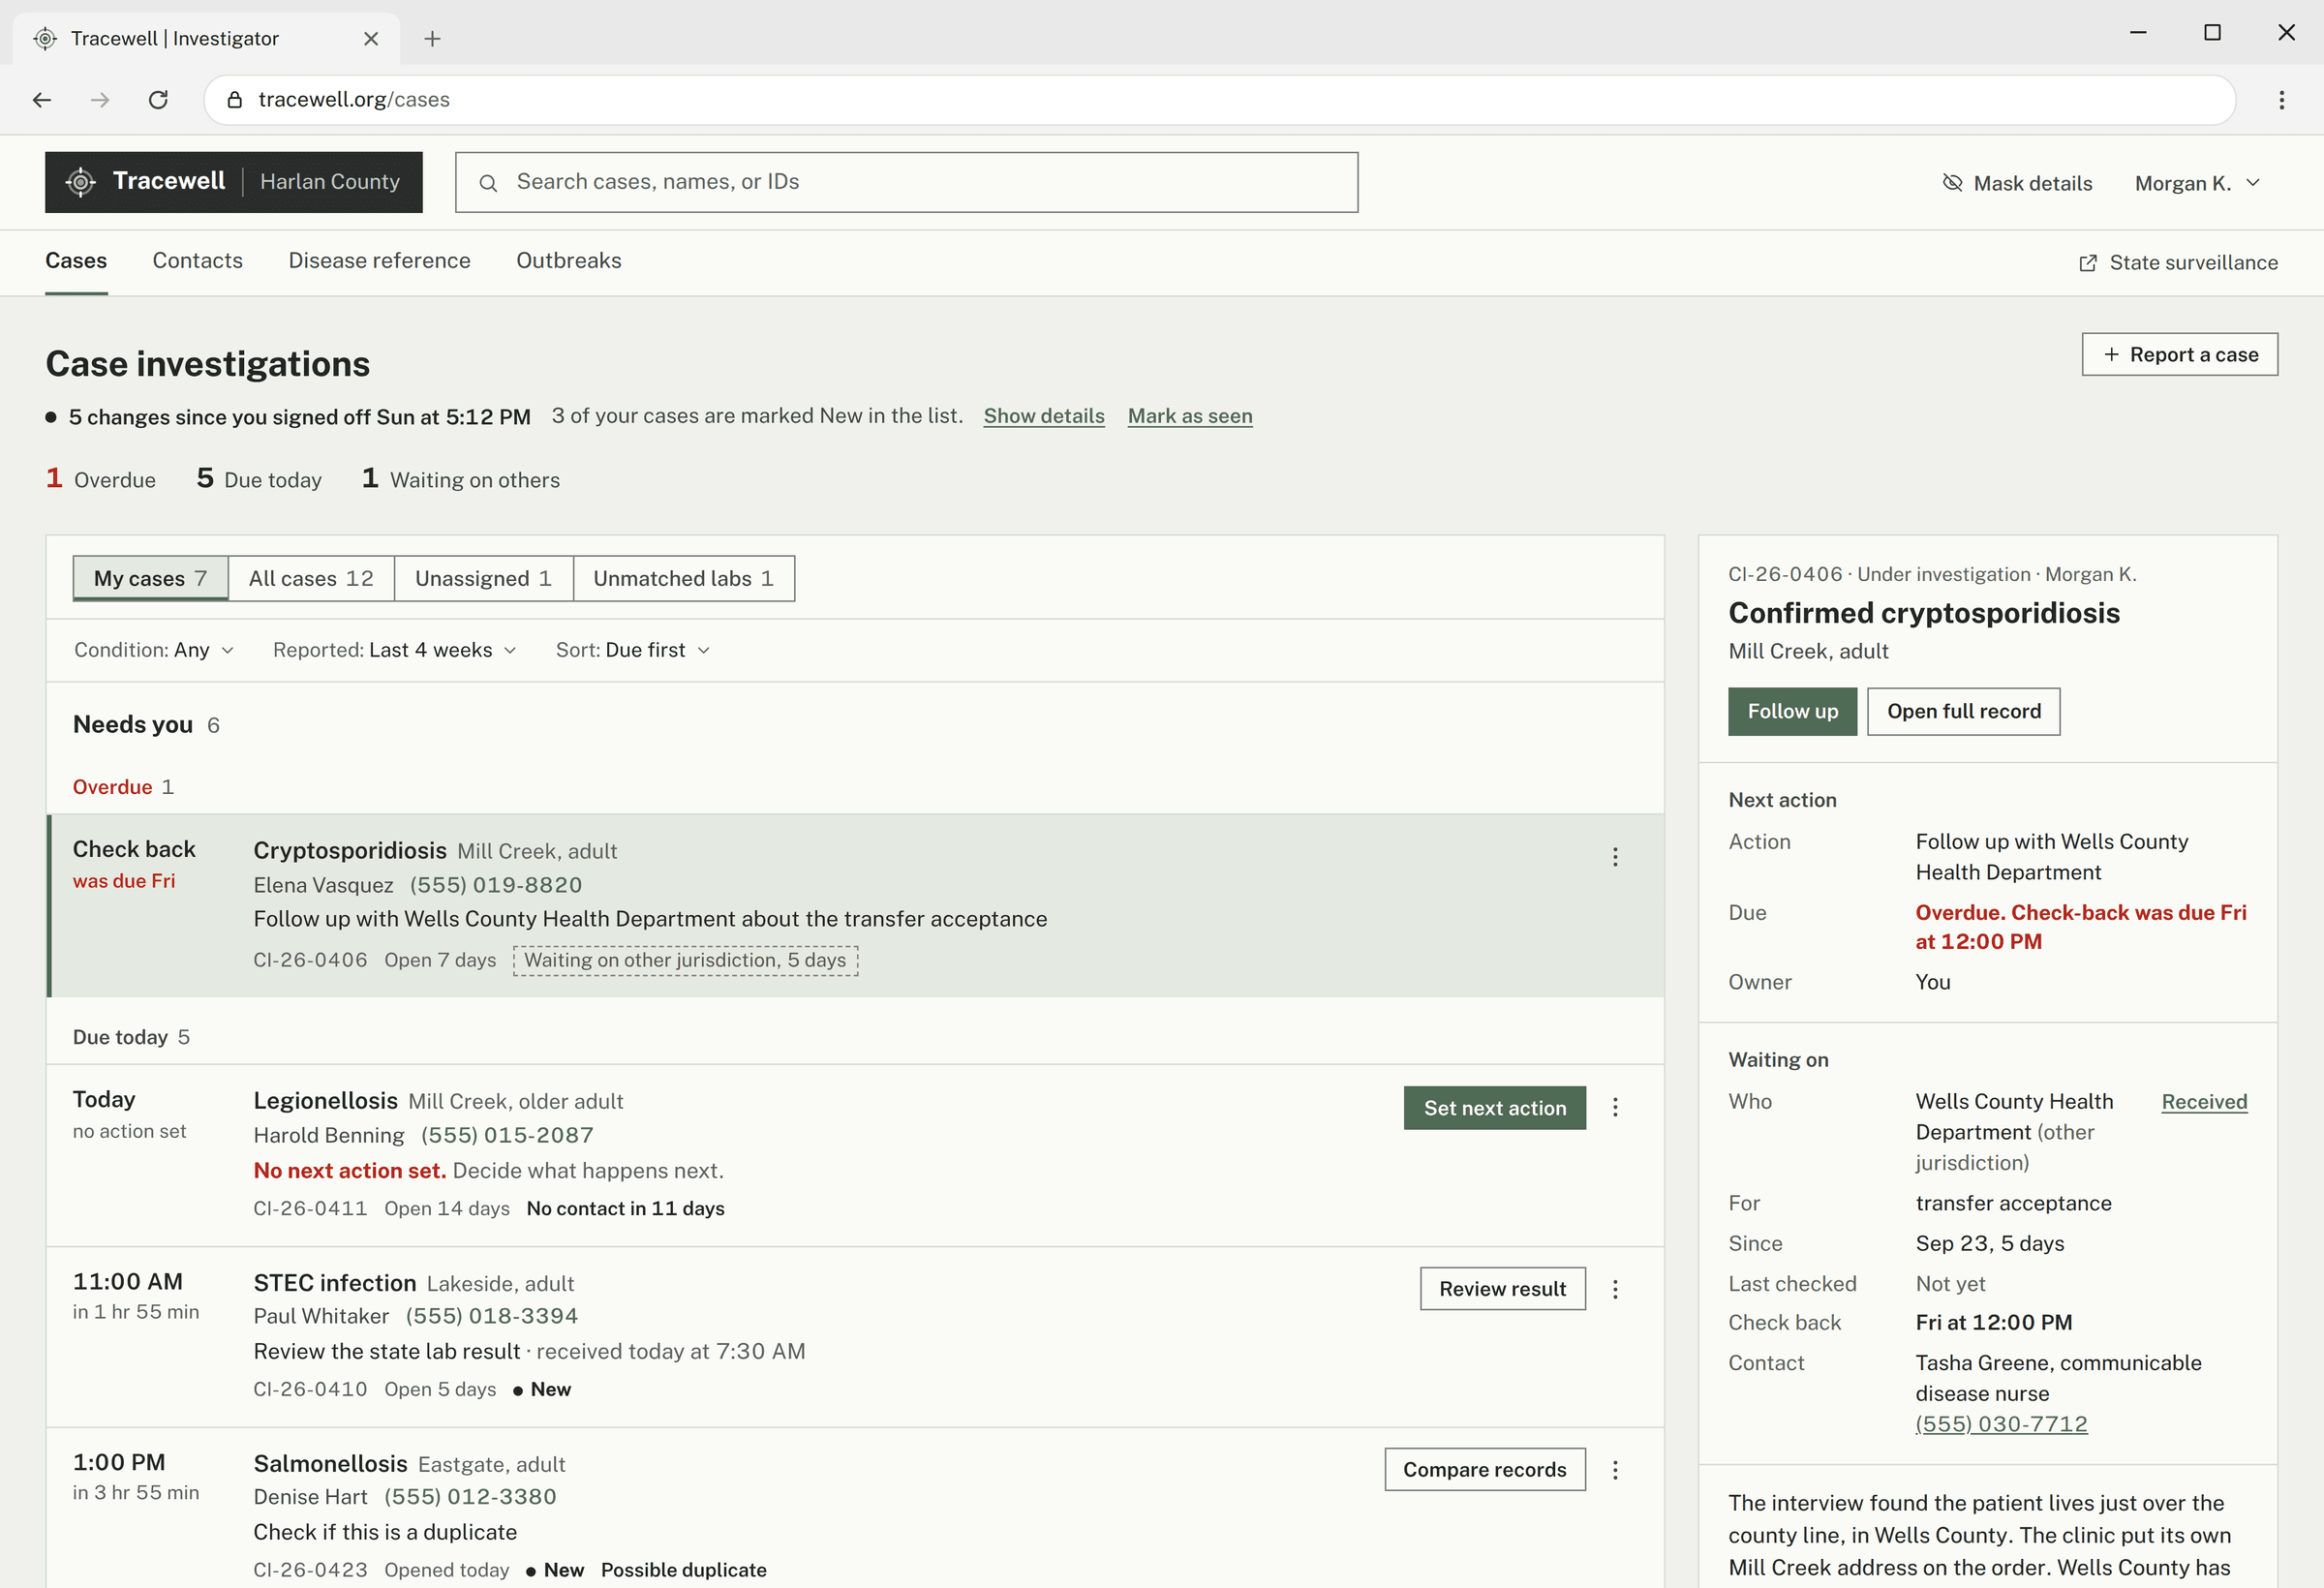Click Set next action button

click(x=1495, y=1108)
